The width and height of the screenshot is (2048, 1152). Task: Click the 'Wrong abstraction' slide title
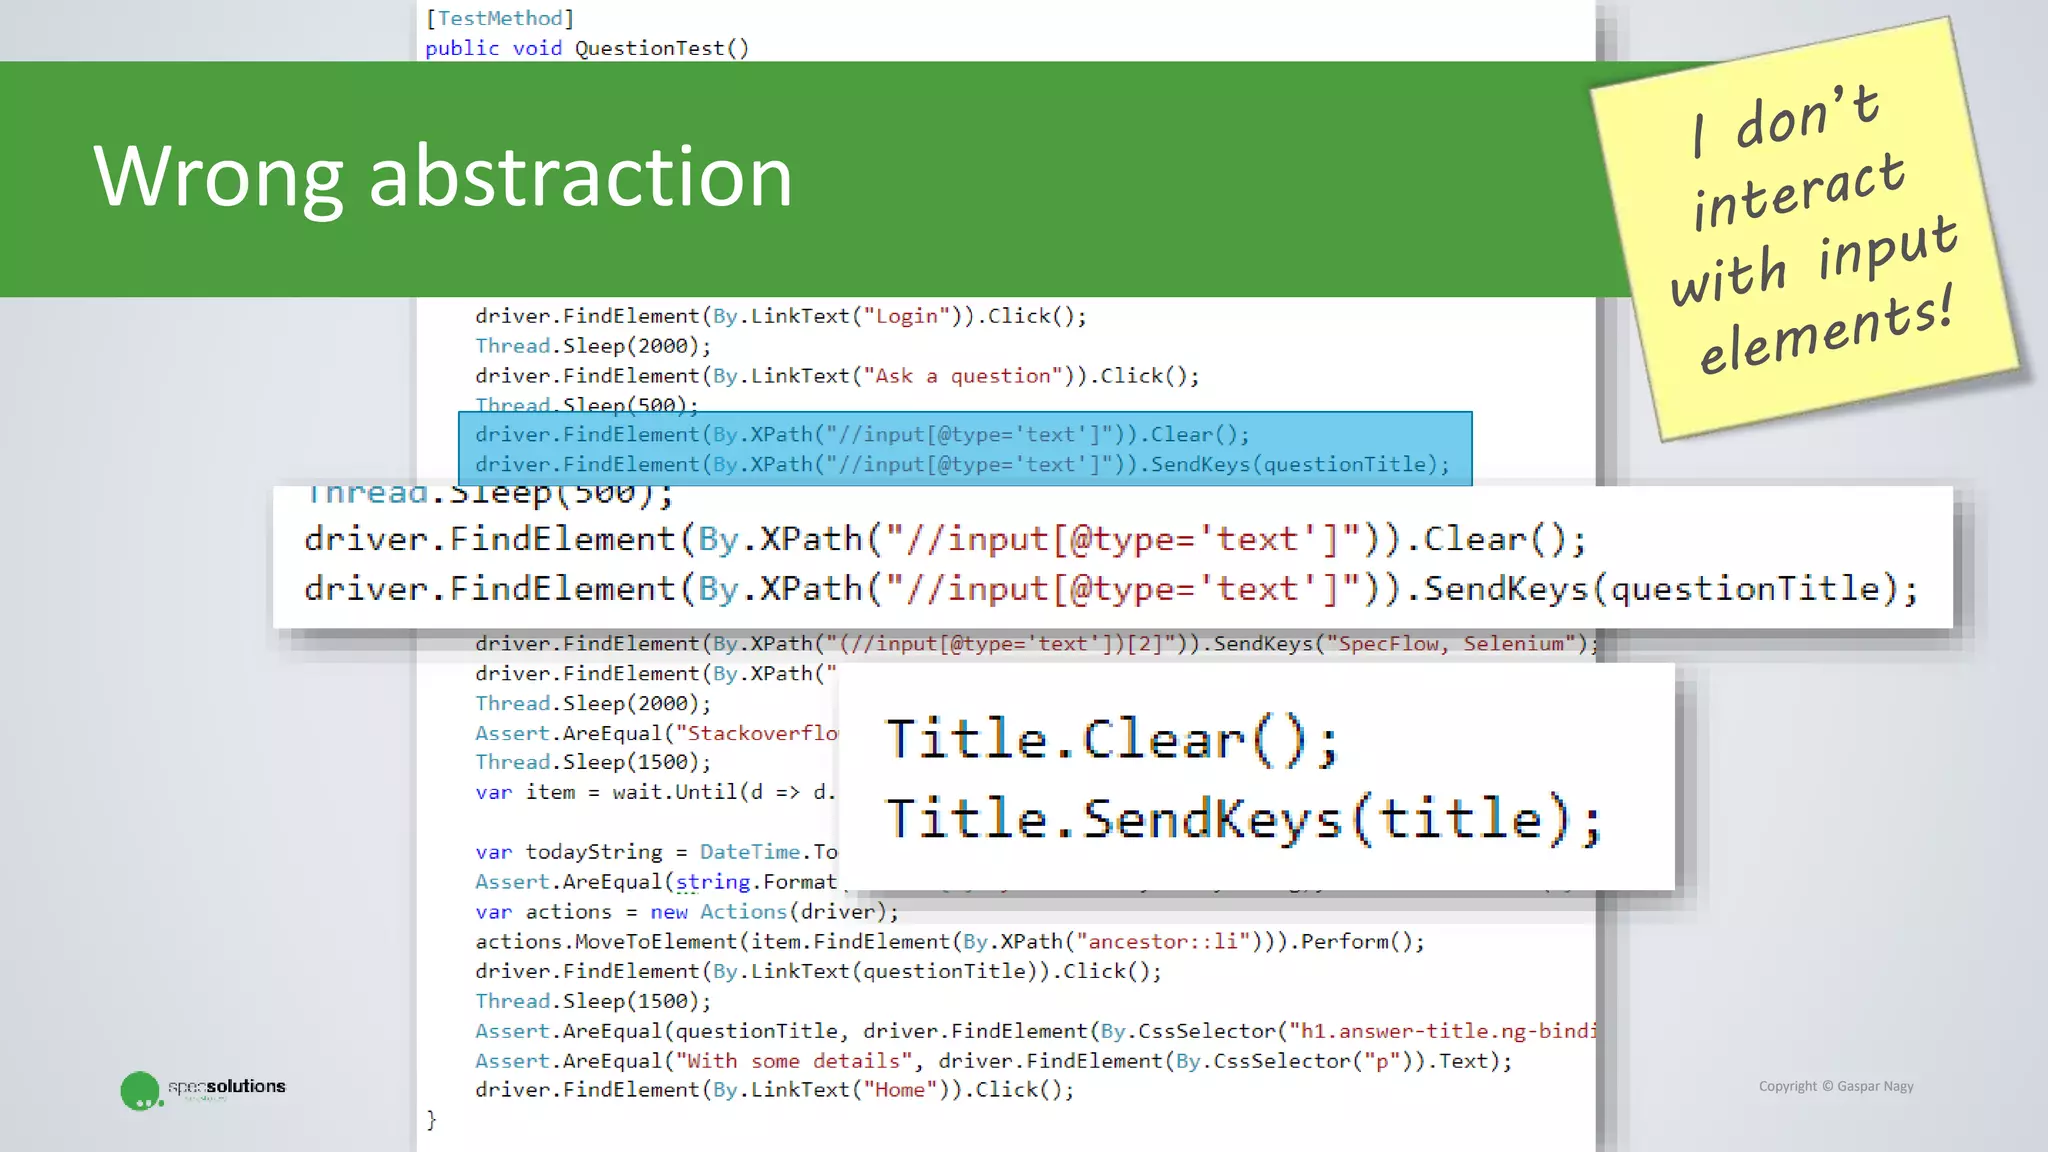click(x=443, y=177)
